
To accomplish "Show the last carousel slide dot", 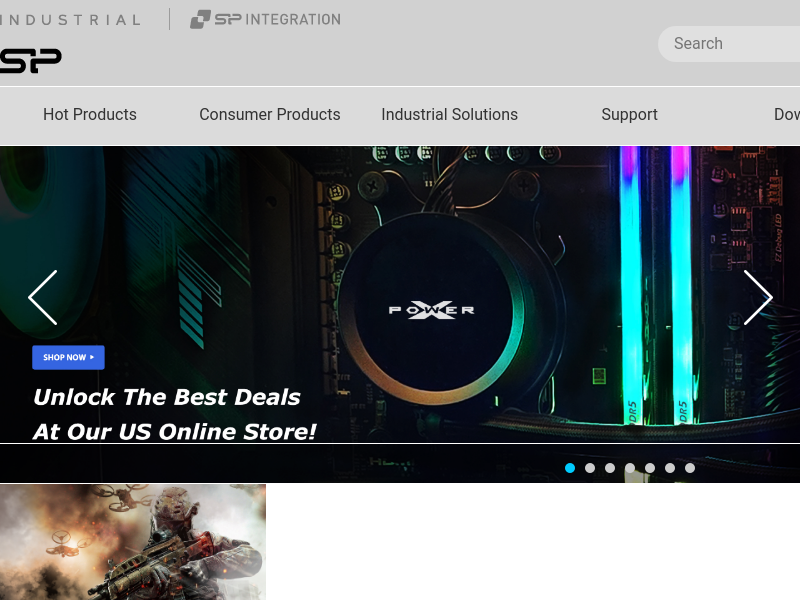I will 690,468.
